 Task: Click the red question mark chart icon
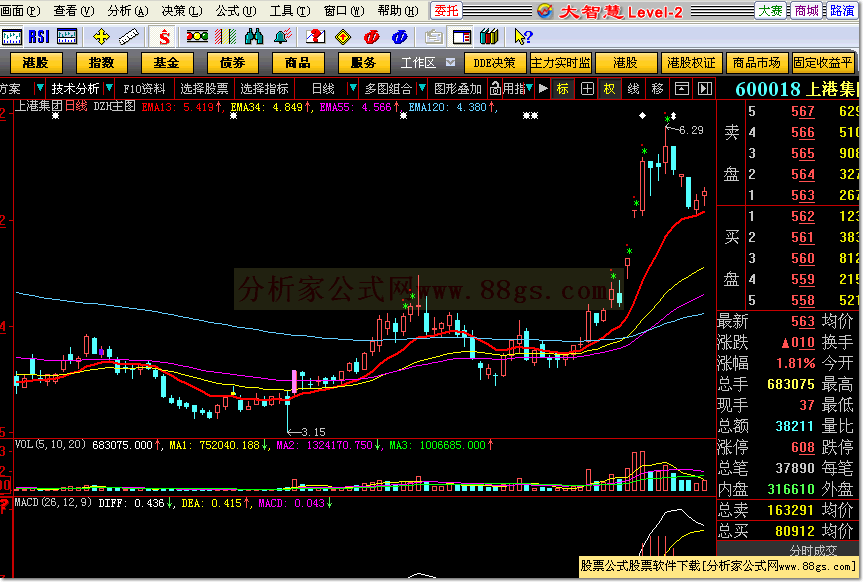[x=315, y=37]
